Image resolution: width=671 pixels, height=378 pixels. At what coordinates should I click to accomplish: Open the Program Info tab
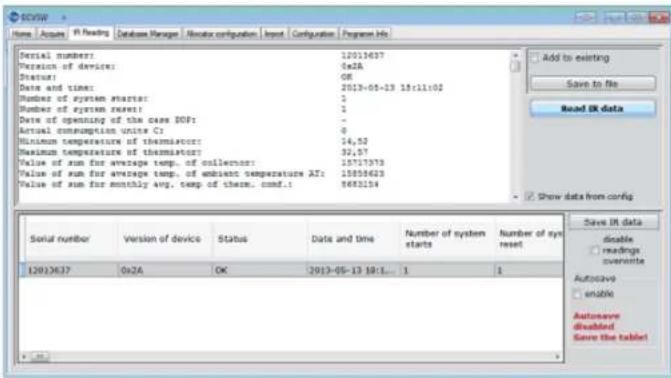coord(365,34)
